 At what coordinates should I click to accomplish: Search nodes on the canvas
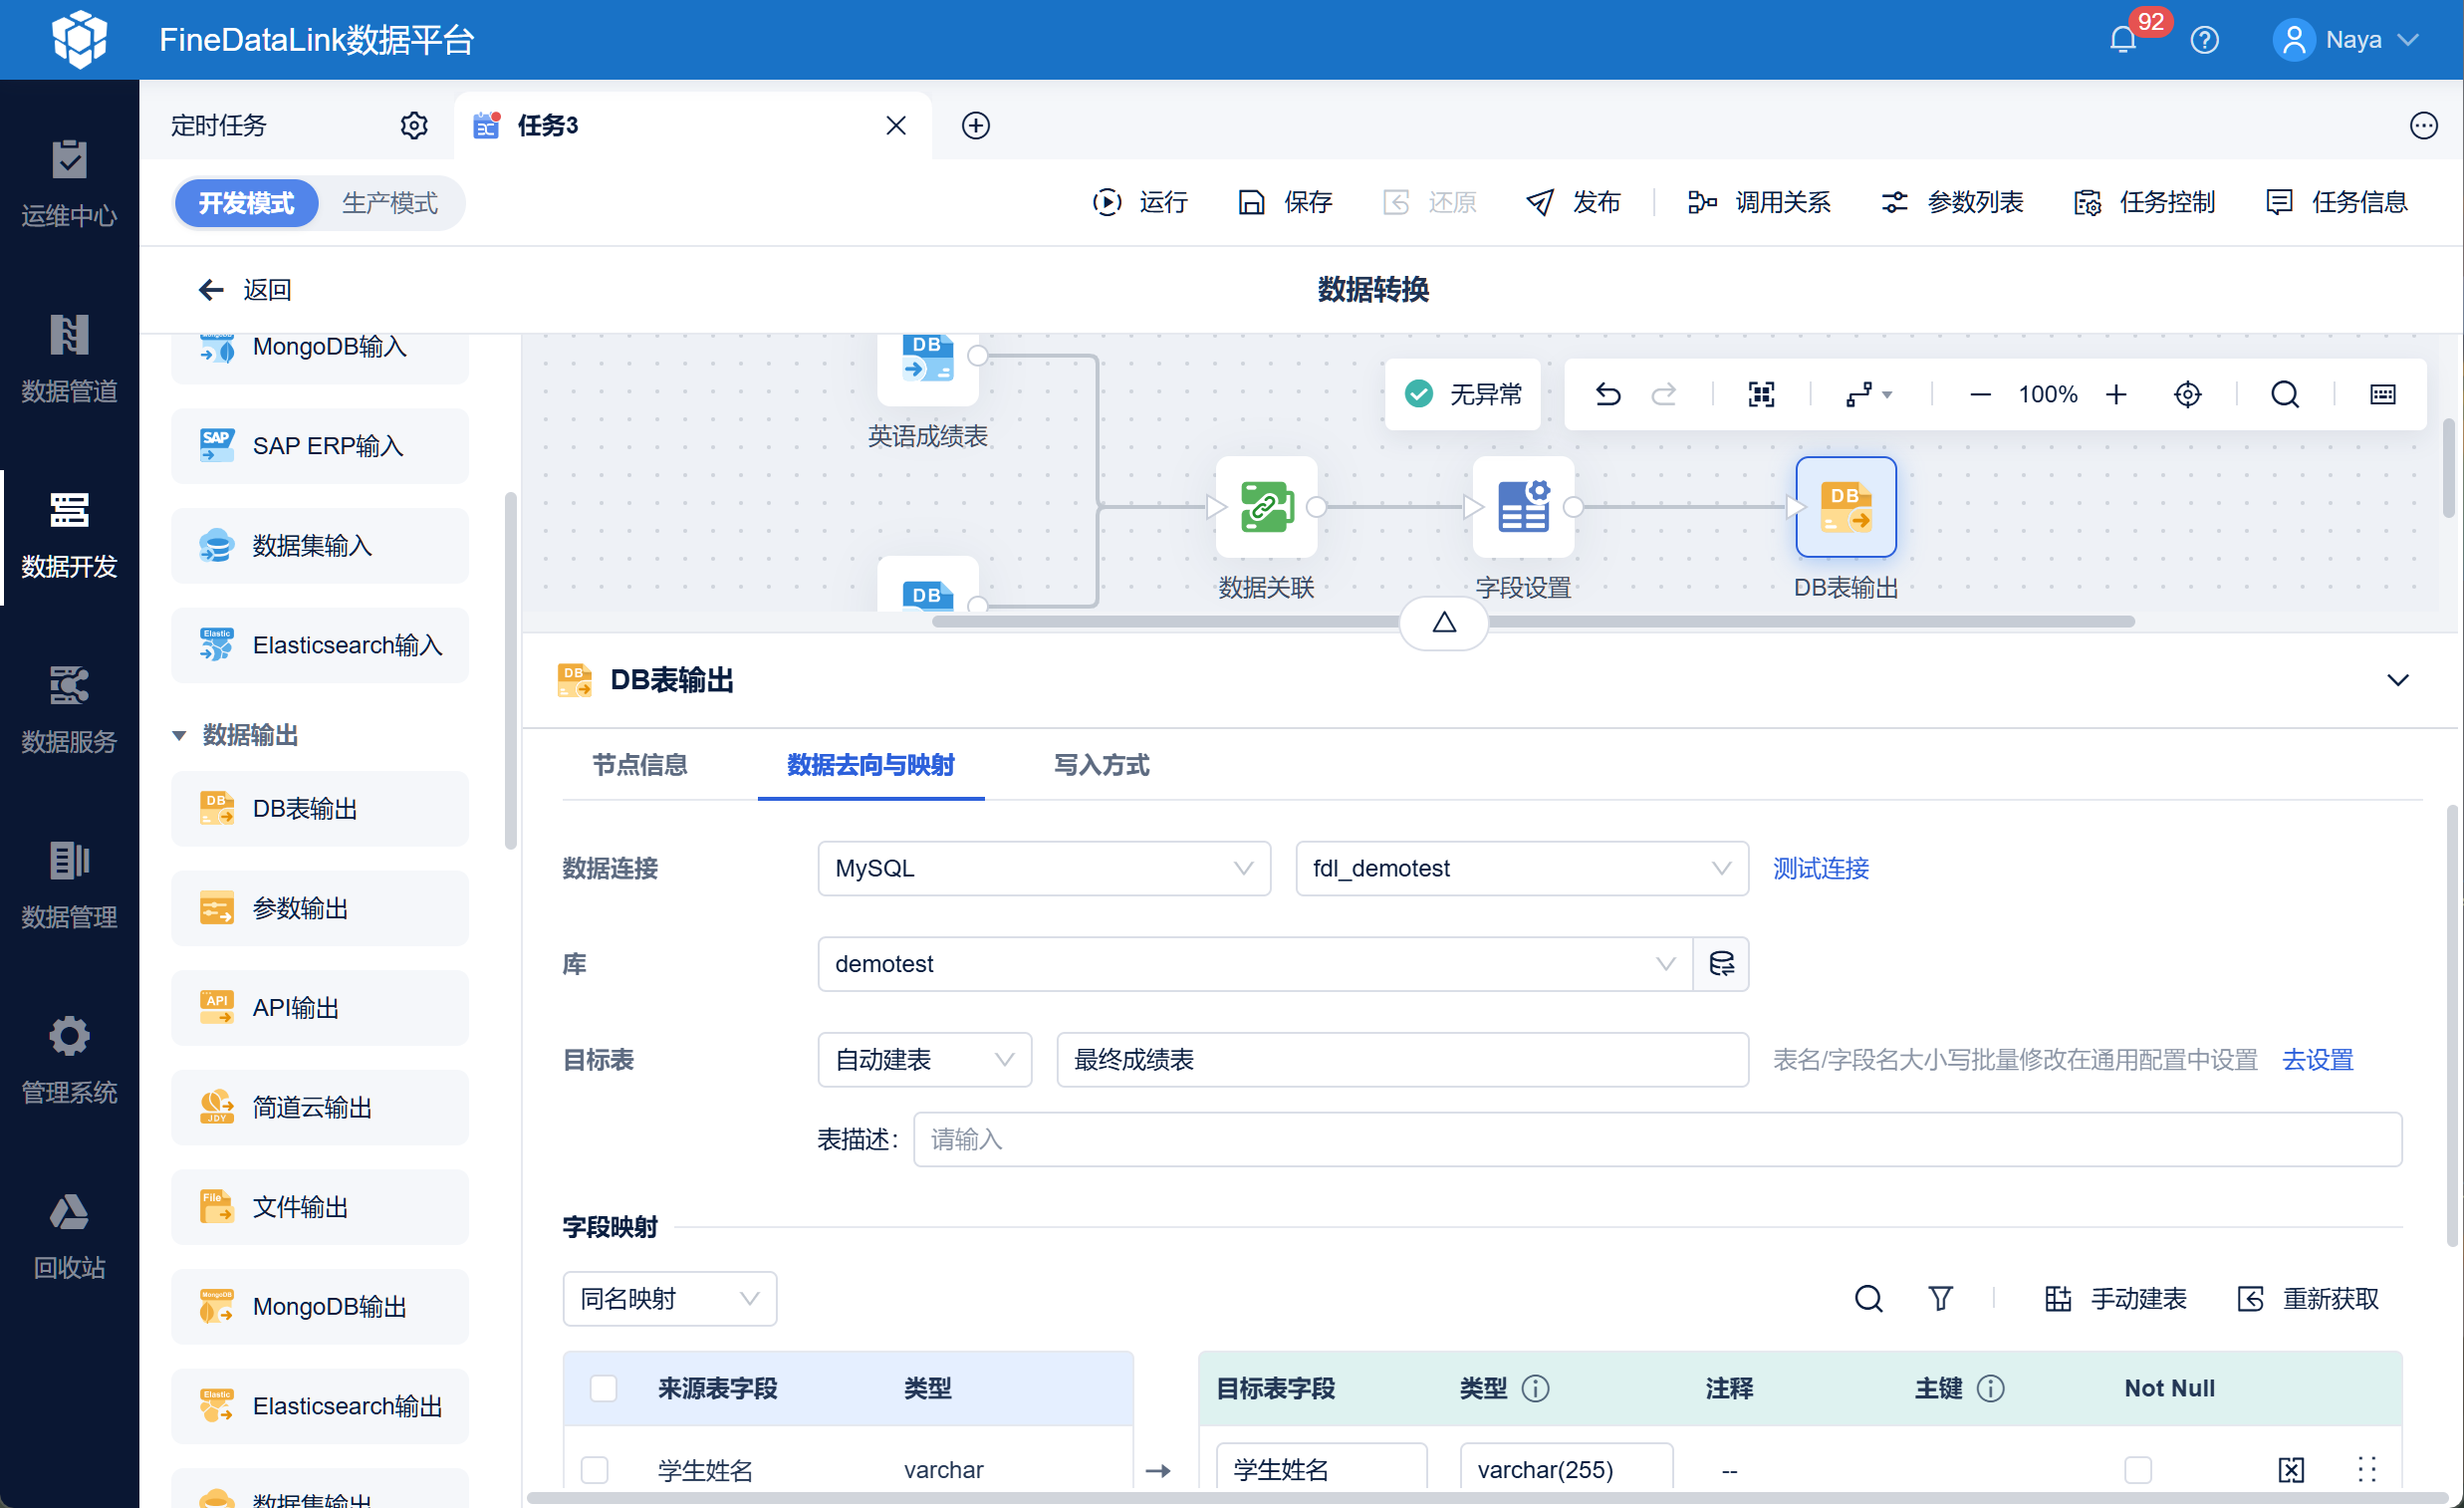[2284, 394]
